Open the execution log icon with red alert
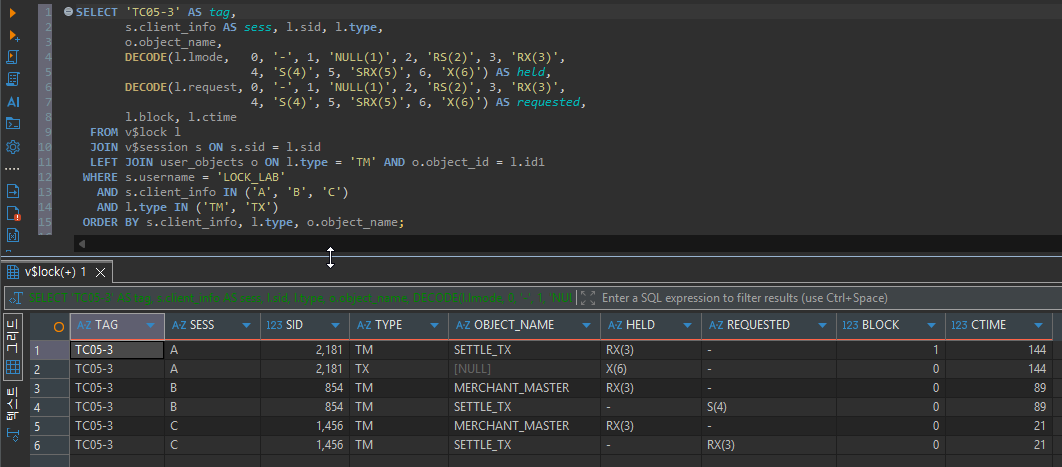Image resolution: width=1062 pixels, height=467 pixels. [x=13, y=213]
